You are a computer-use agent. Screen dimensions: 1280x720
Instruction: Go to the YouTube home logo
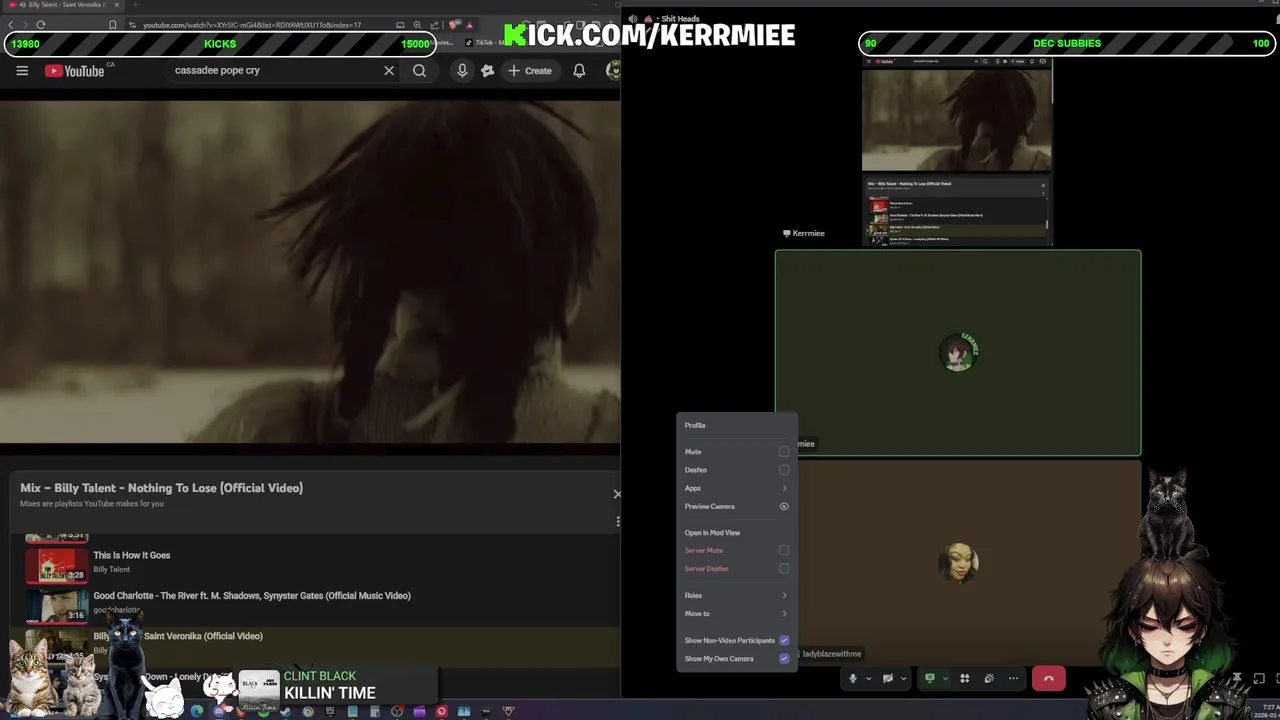pos(75,71)
